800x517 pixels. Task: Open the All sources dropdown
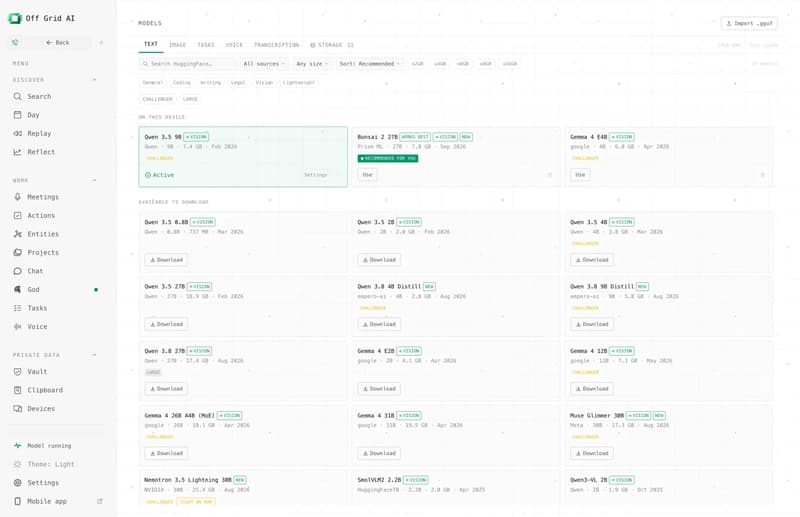(x=264, y=64)
